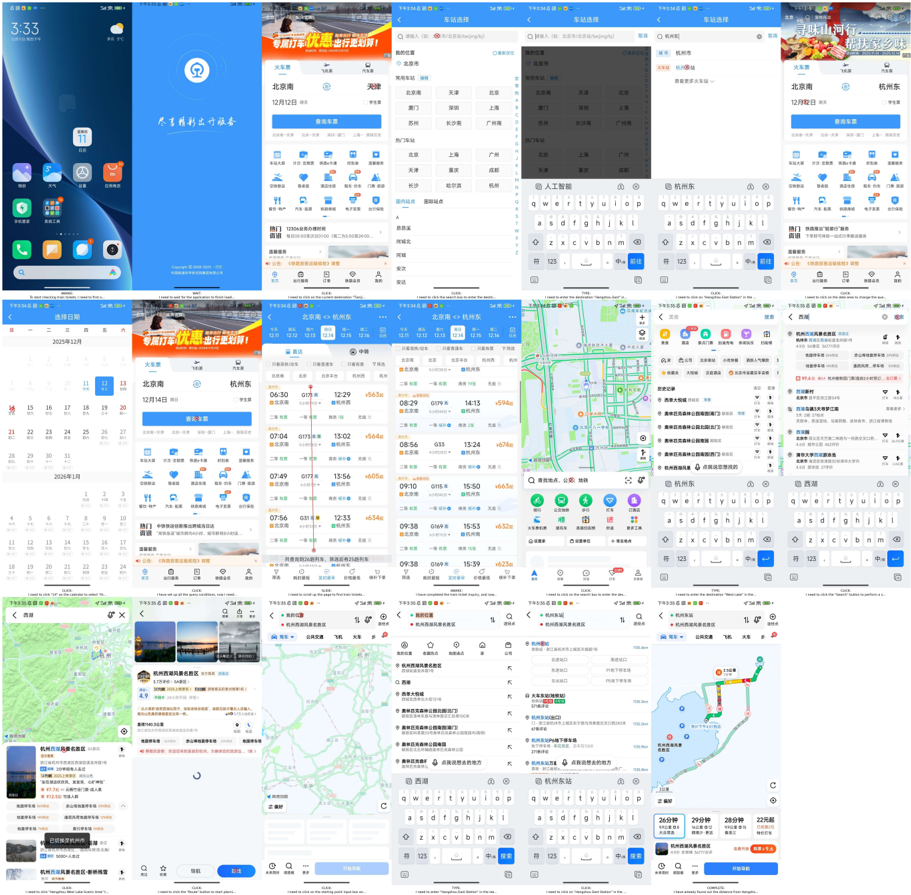The width and height of the screenshot is (911, 895).
Task: Select the 直达 direct trains tab
Action: click(x=295, y=352)
